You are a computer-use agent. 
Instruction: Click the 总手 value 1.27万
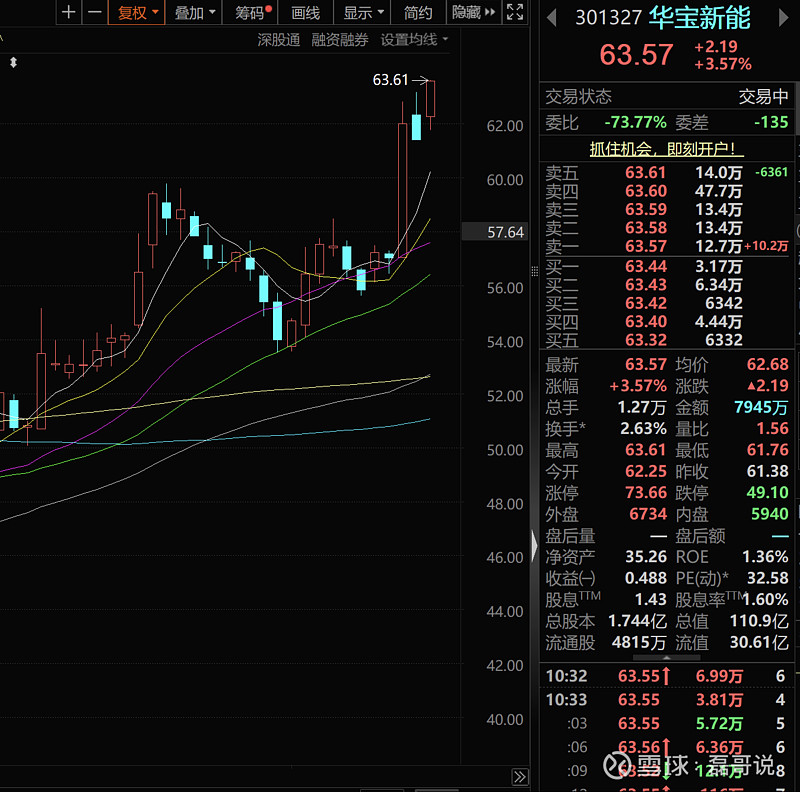click(642, 407)
